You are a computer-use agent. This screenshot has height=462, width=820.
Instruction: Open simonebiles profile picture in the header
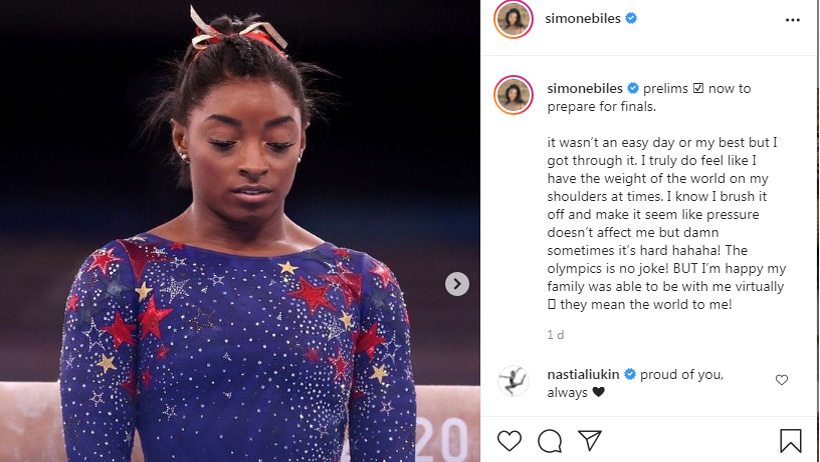[x=513, y=19]
